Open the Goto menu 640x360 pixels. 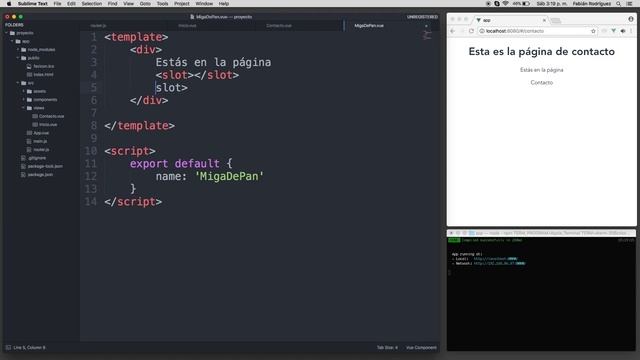click(145, 4)
